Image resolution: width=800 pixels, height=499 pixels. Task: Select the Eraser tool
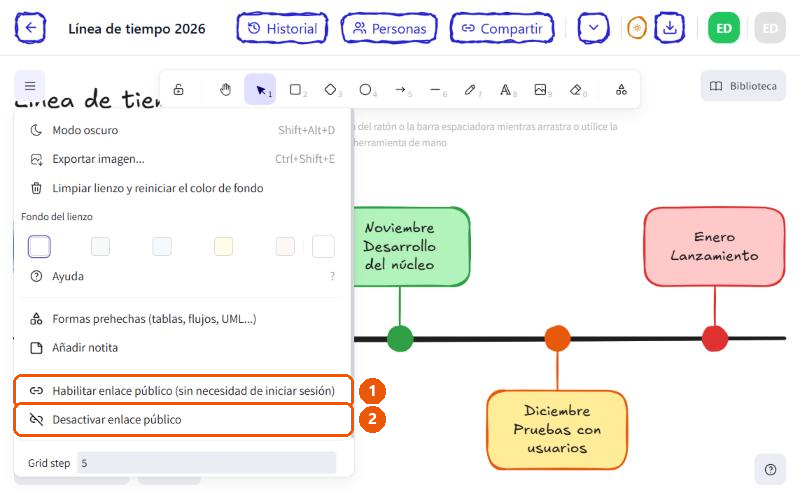(x=576, y=90)
